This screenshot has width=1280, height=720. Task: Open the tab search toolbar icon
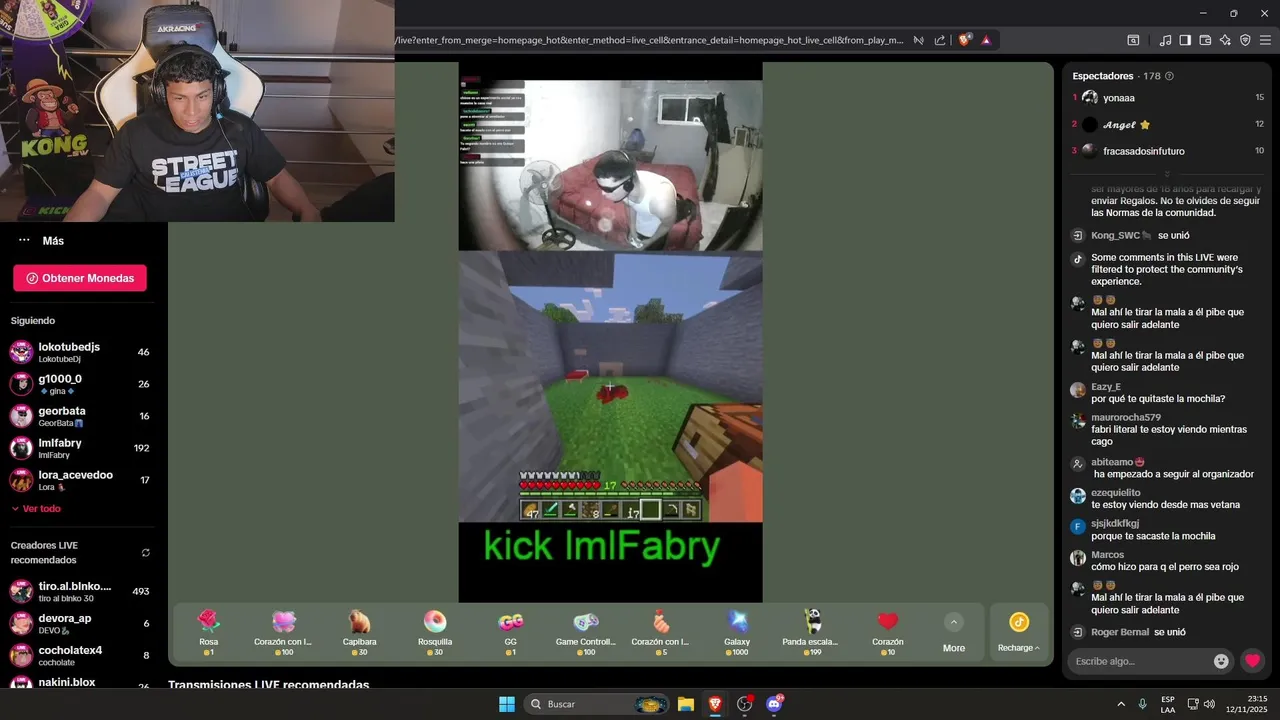click(1133, 40)
